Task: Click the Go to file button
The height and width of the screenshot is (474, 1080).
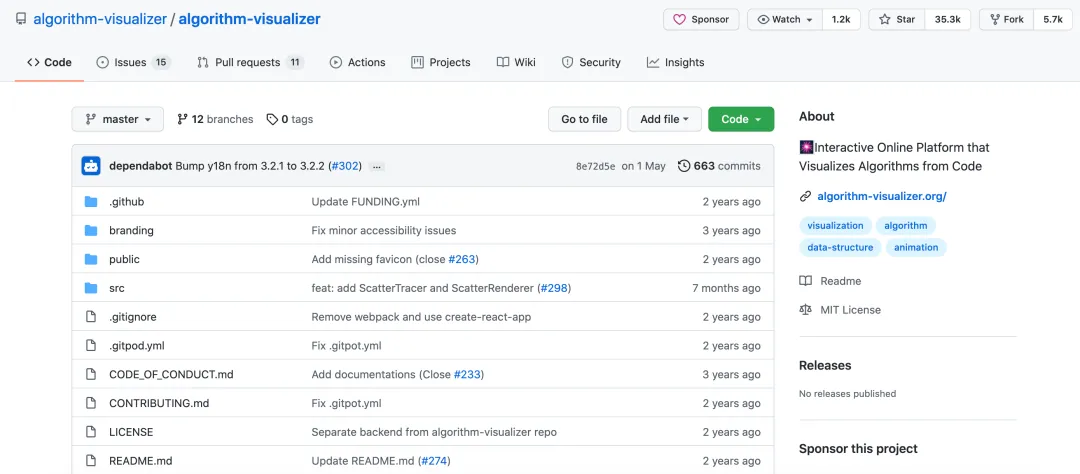Action: pyautogui.click(x=584, y=119)
